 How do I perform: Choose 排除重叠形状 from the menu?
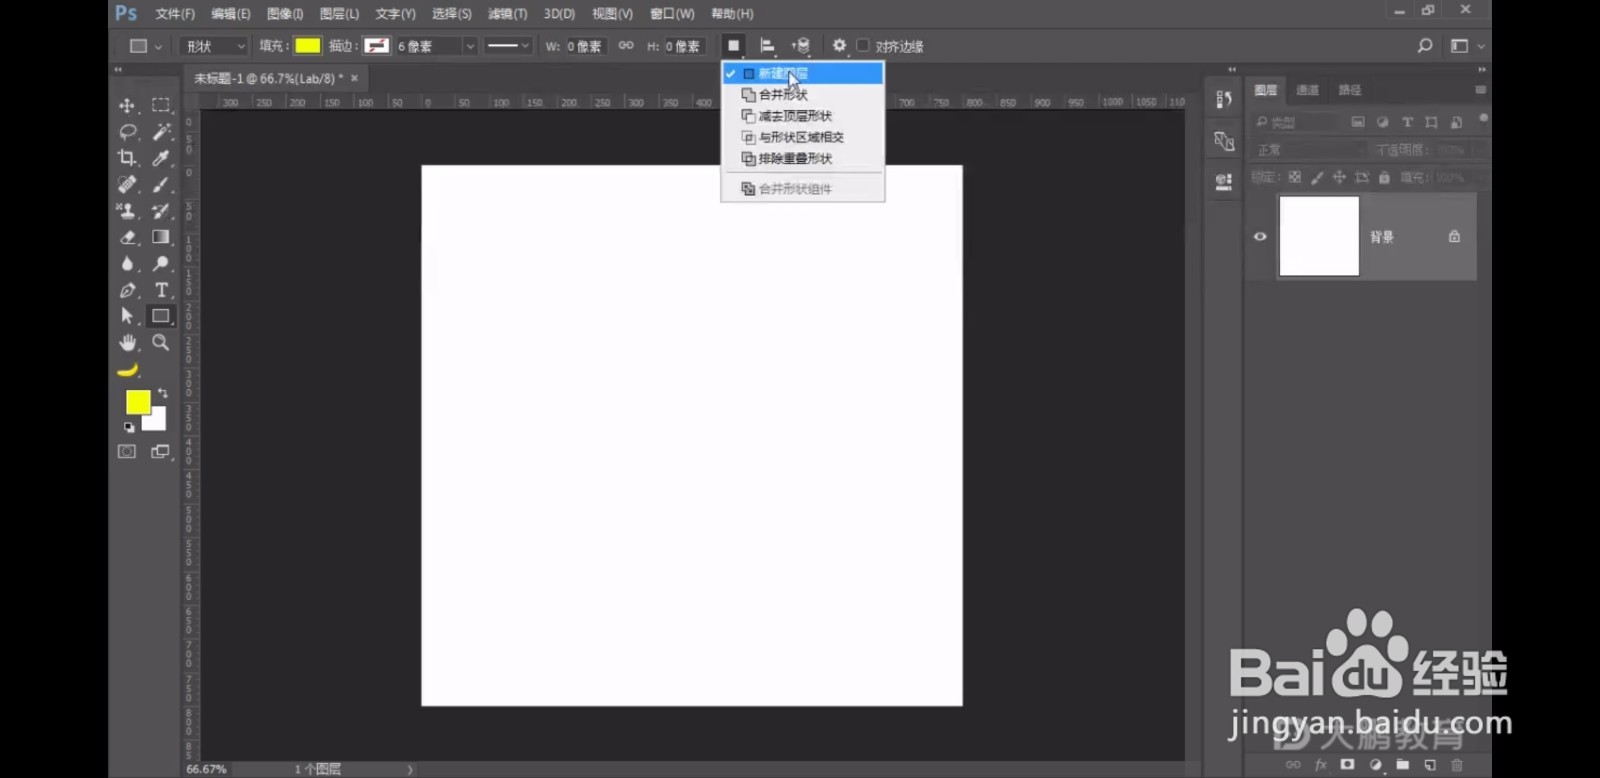[x=802, y=158]
